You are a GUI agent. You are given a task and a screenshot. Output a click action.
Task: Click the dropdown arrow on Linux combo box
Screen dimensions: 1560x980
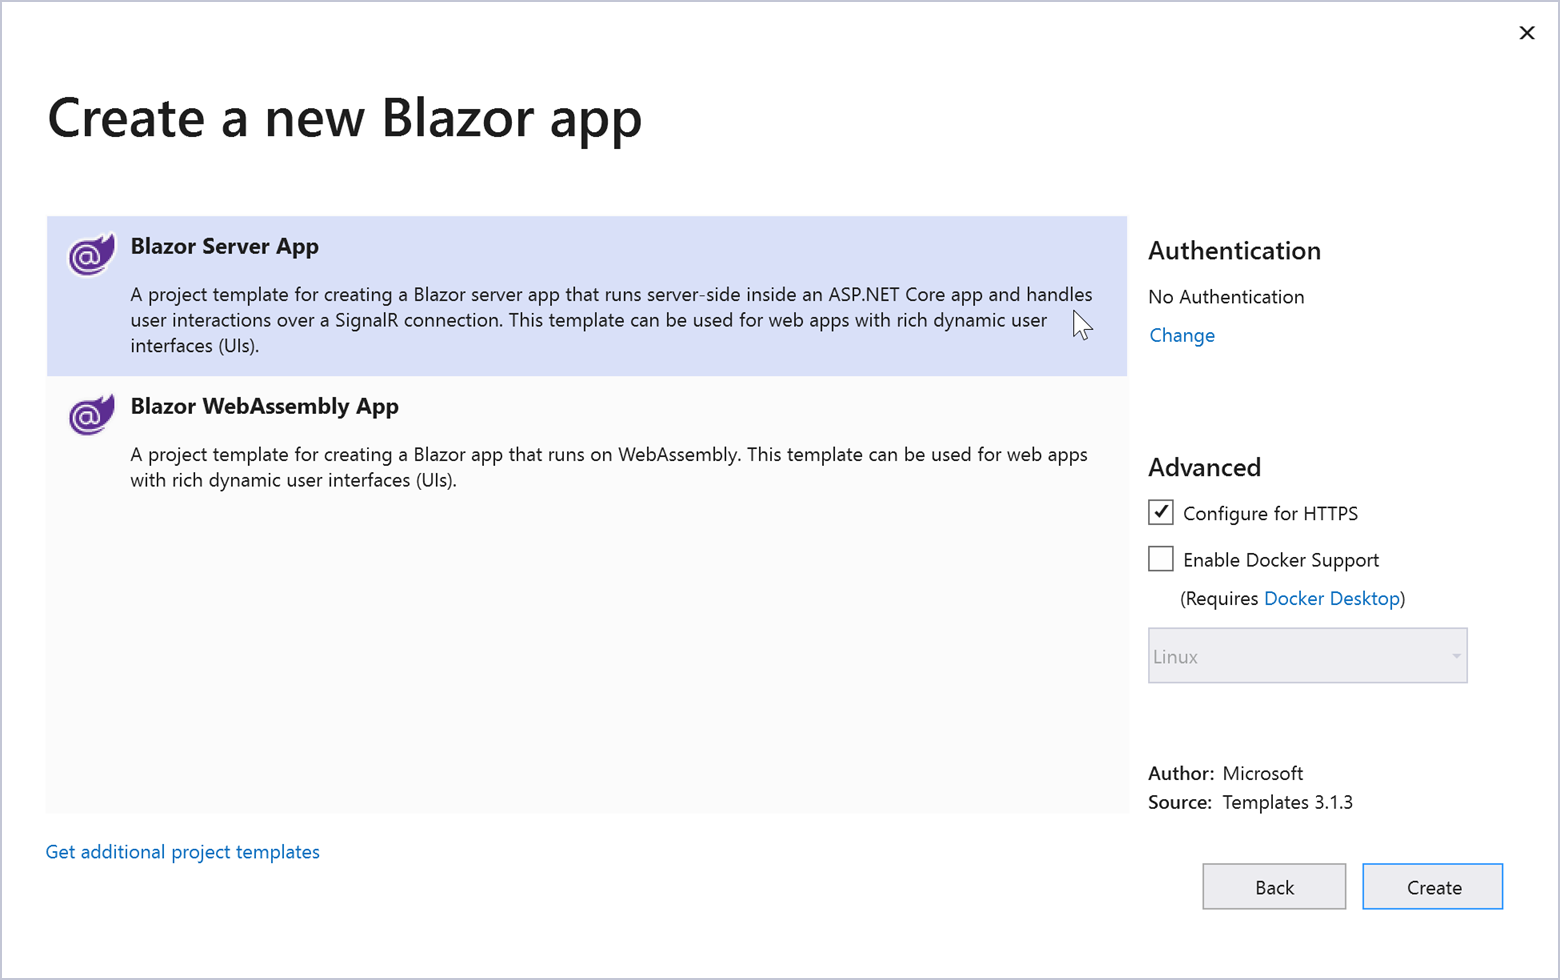tap(1456, 656)
